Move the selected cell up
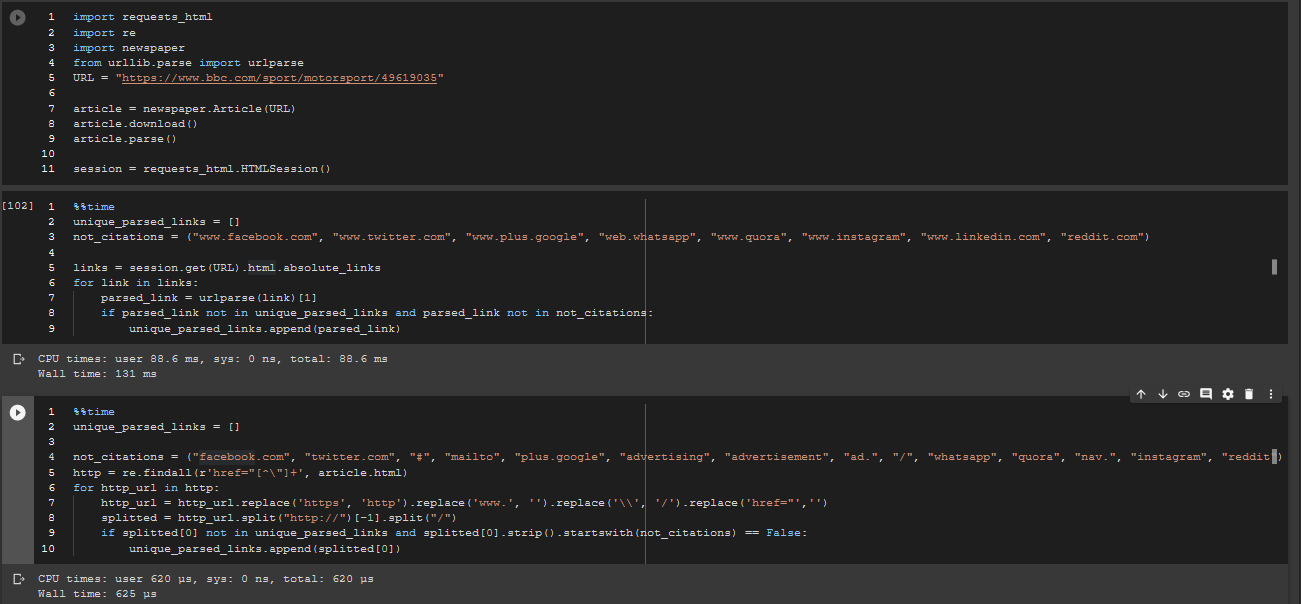1301x604 pixels. point(1141,394)
